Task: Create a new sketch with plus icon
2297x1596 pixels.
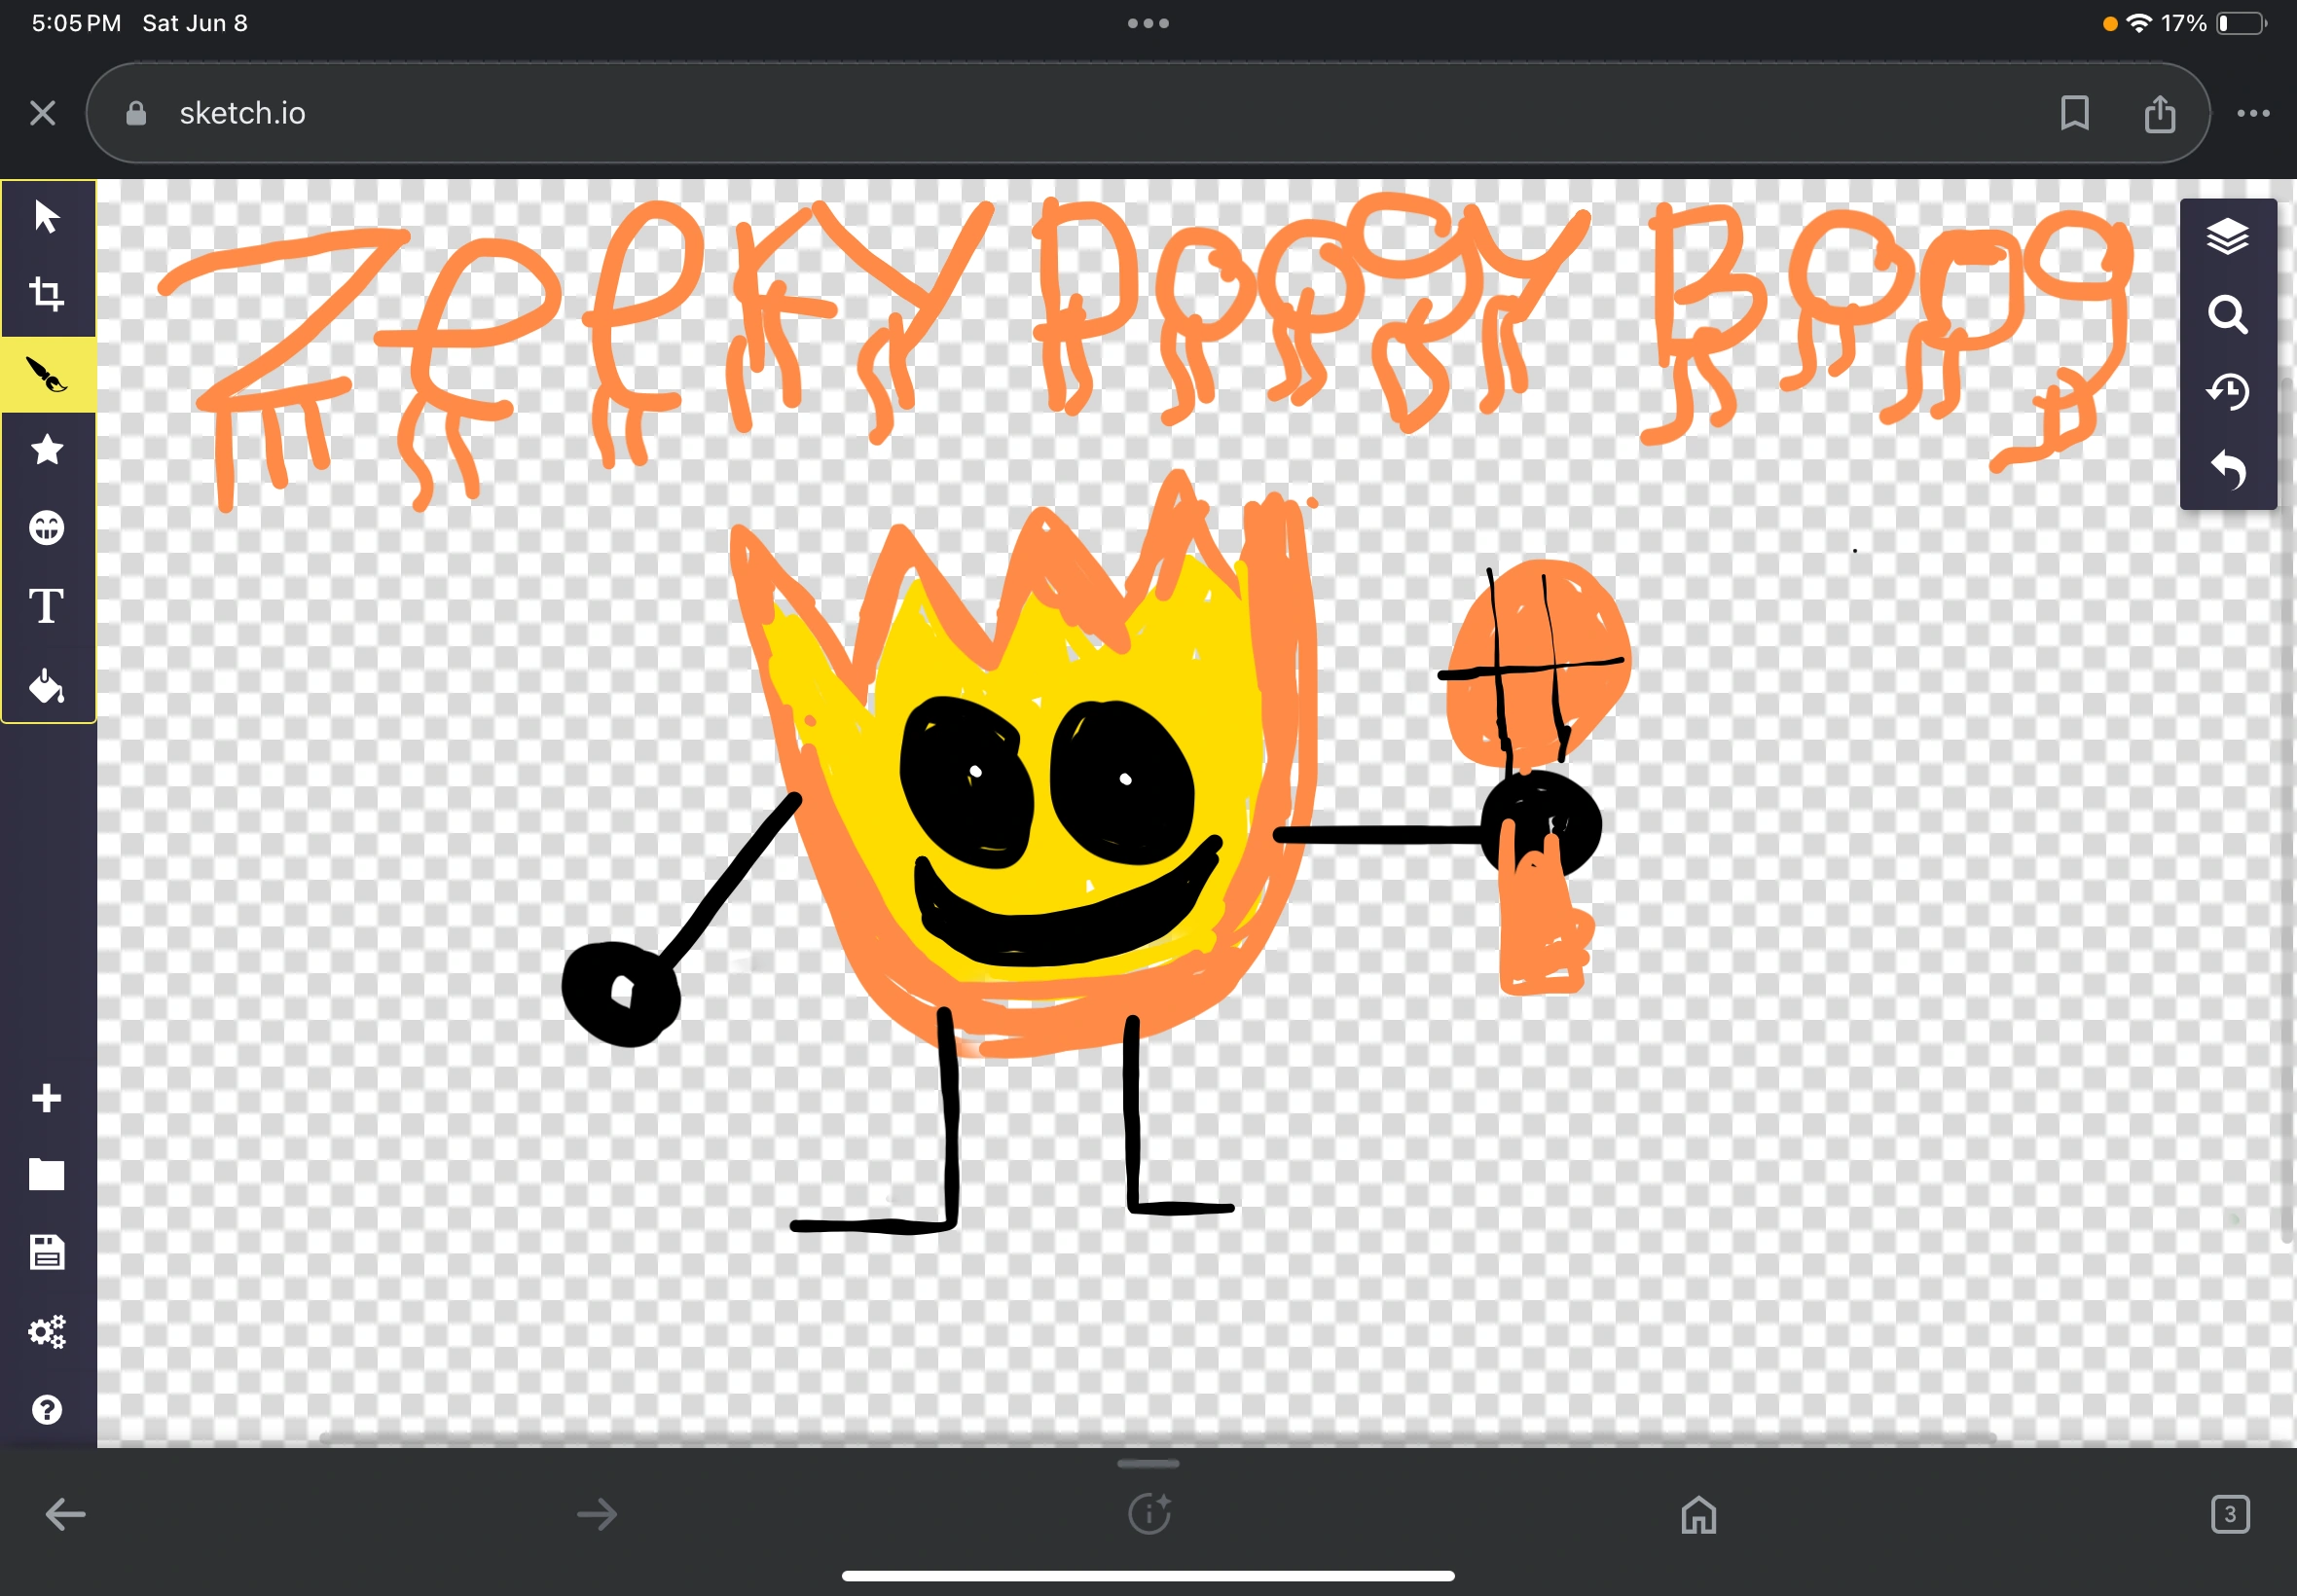Action: tap(46, 1097)
